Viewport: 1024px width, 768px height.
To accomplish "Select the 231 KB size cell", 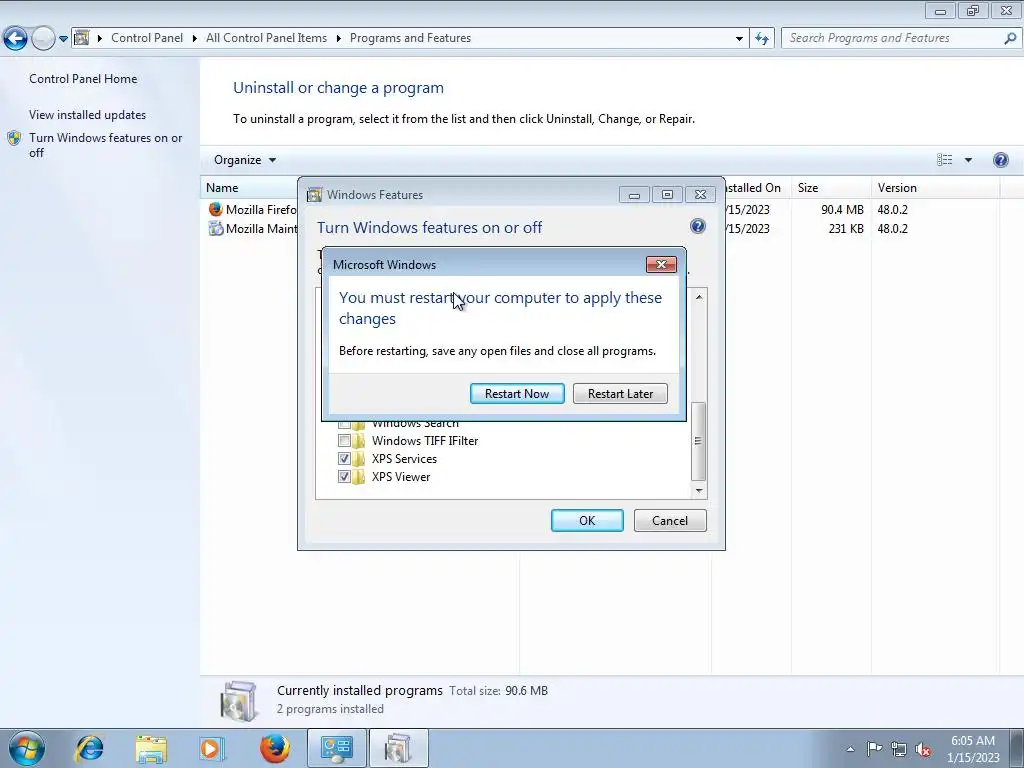I will (846, 229).
